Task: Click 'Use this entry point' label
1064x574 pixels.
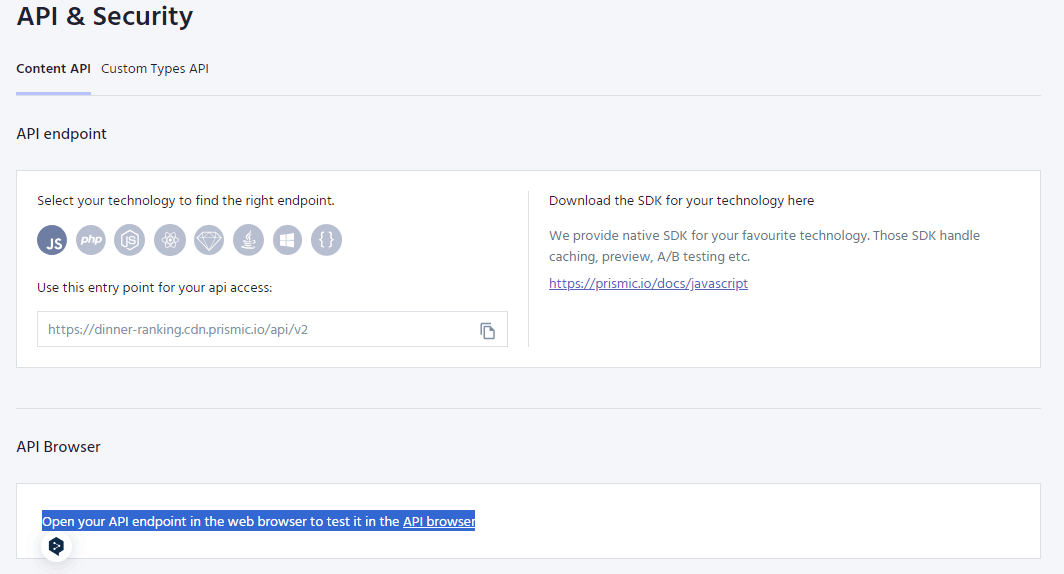Action: coord(155,288)
